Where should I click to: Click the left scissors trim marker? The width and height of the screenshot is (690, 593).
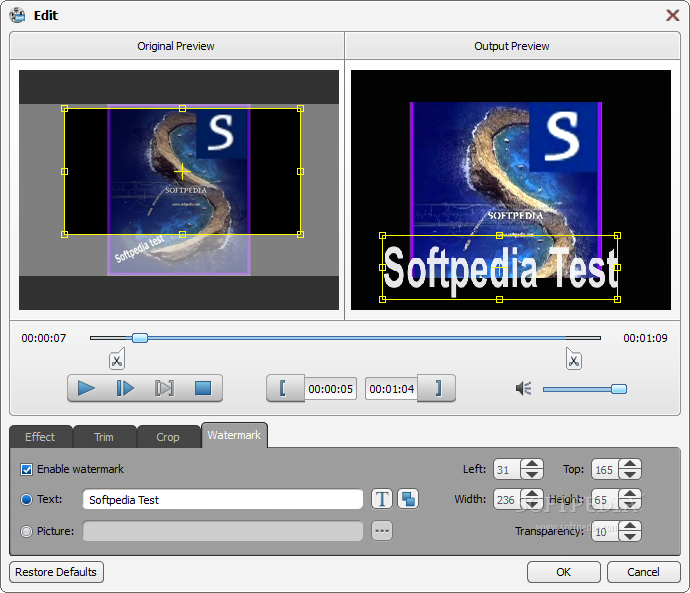[117, 359]
